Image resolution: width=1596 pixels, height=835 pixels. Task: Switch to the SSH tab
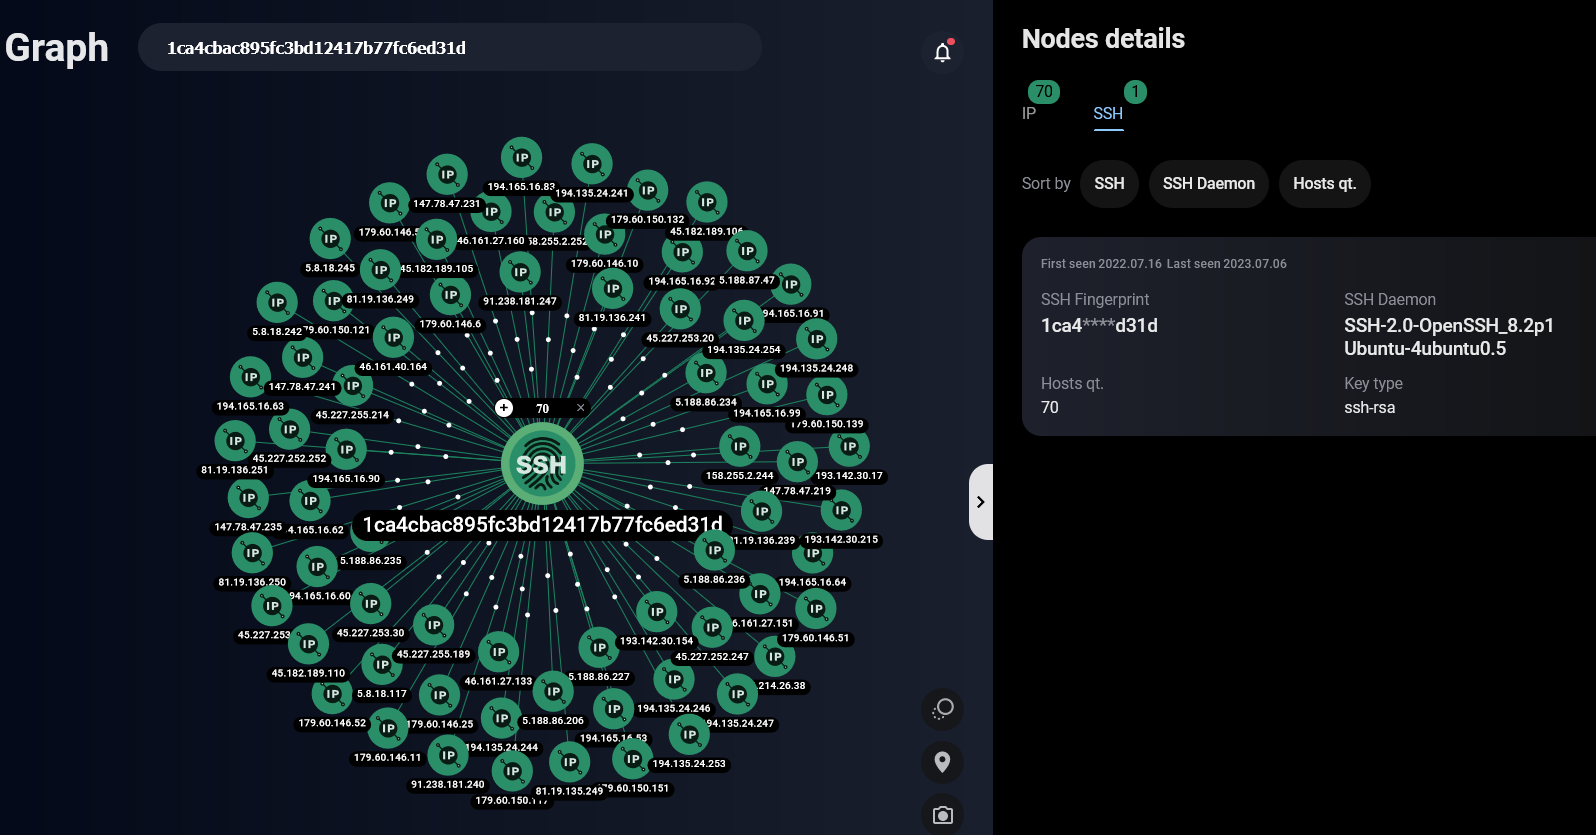tap(1107, 113)
